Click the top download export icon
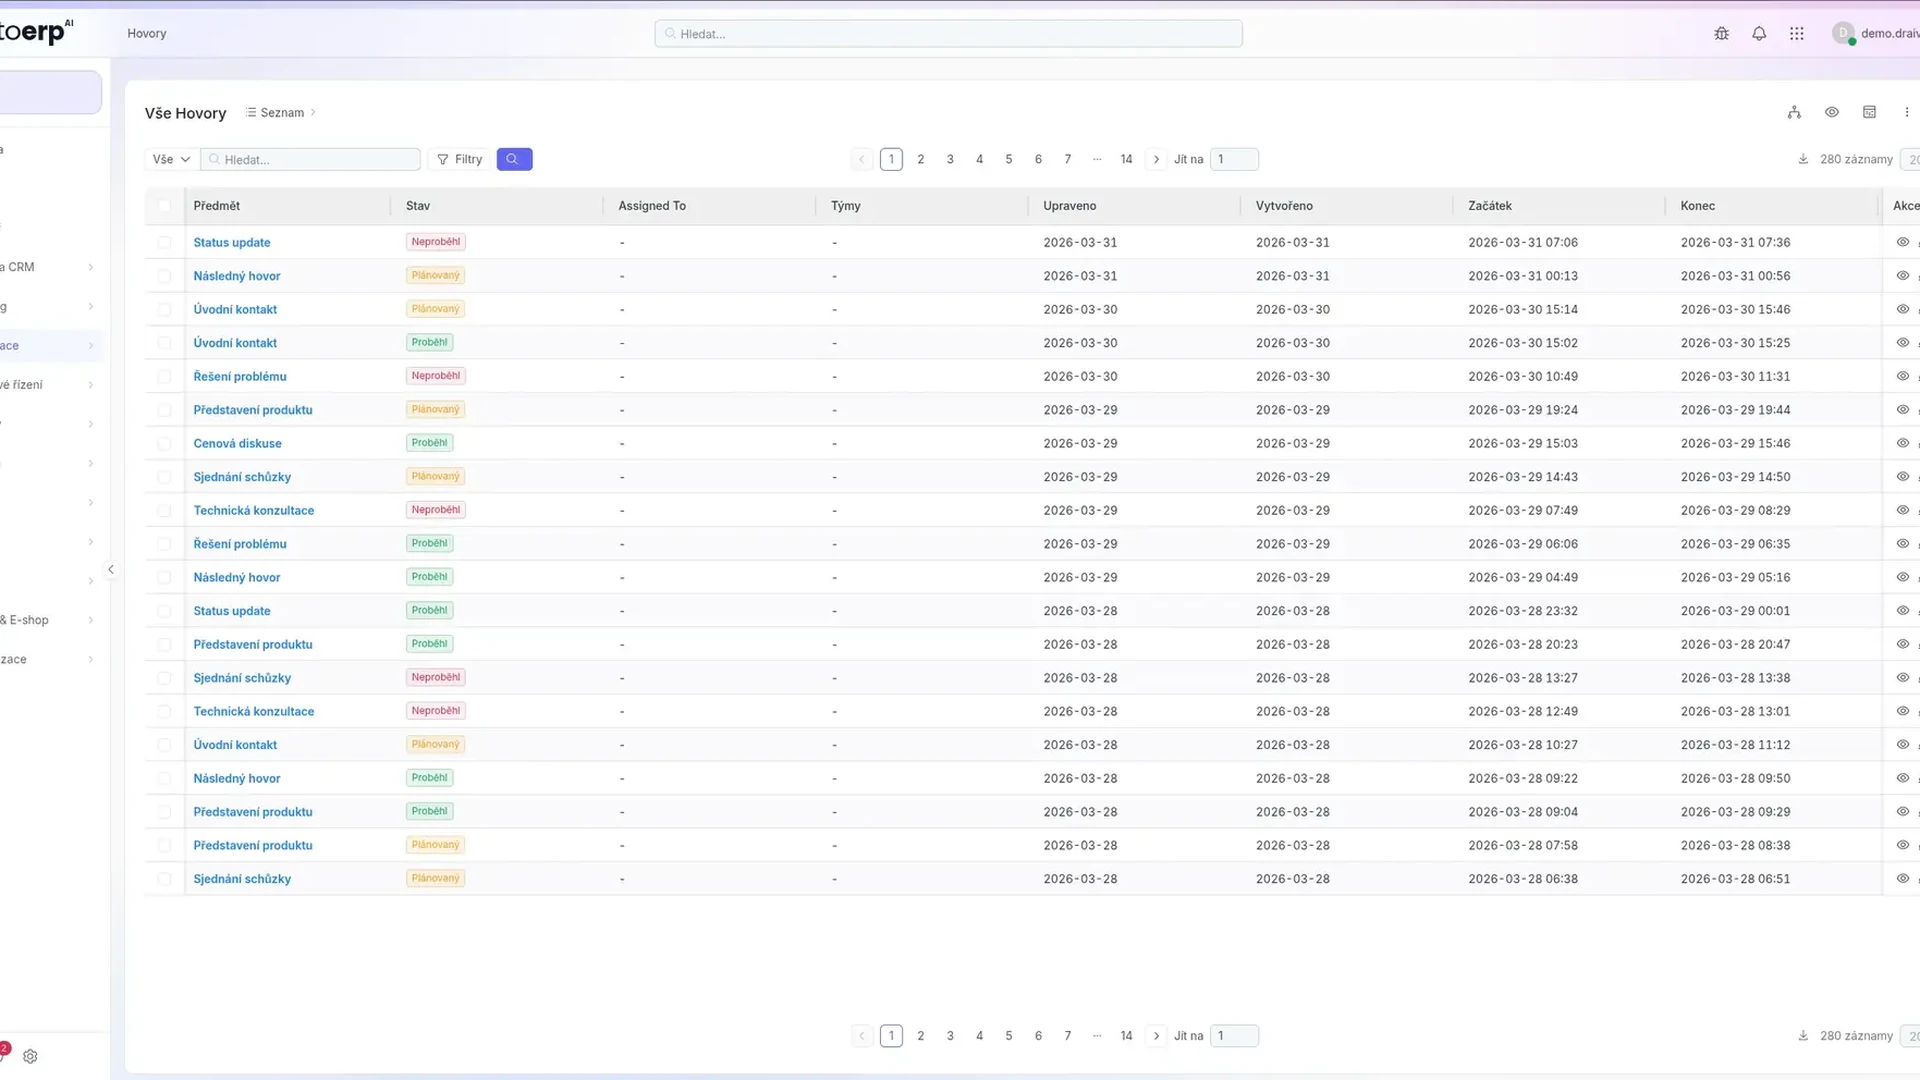Viewport: 1920px width, 1080px height. 1803,159
